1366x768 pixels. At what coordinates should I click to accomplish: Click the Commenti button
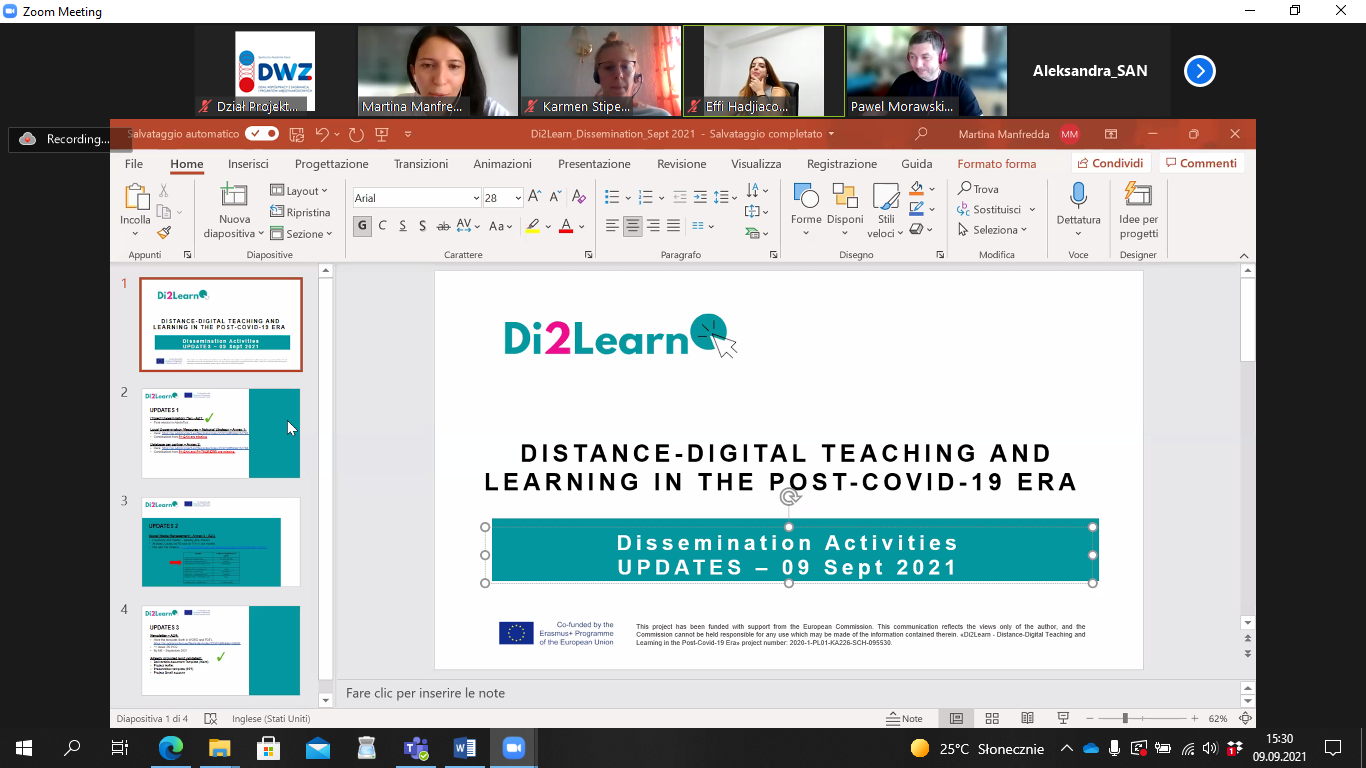(x=1200, y=163)
